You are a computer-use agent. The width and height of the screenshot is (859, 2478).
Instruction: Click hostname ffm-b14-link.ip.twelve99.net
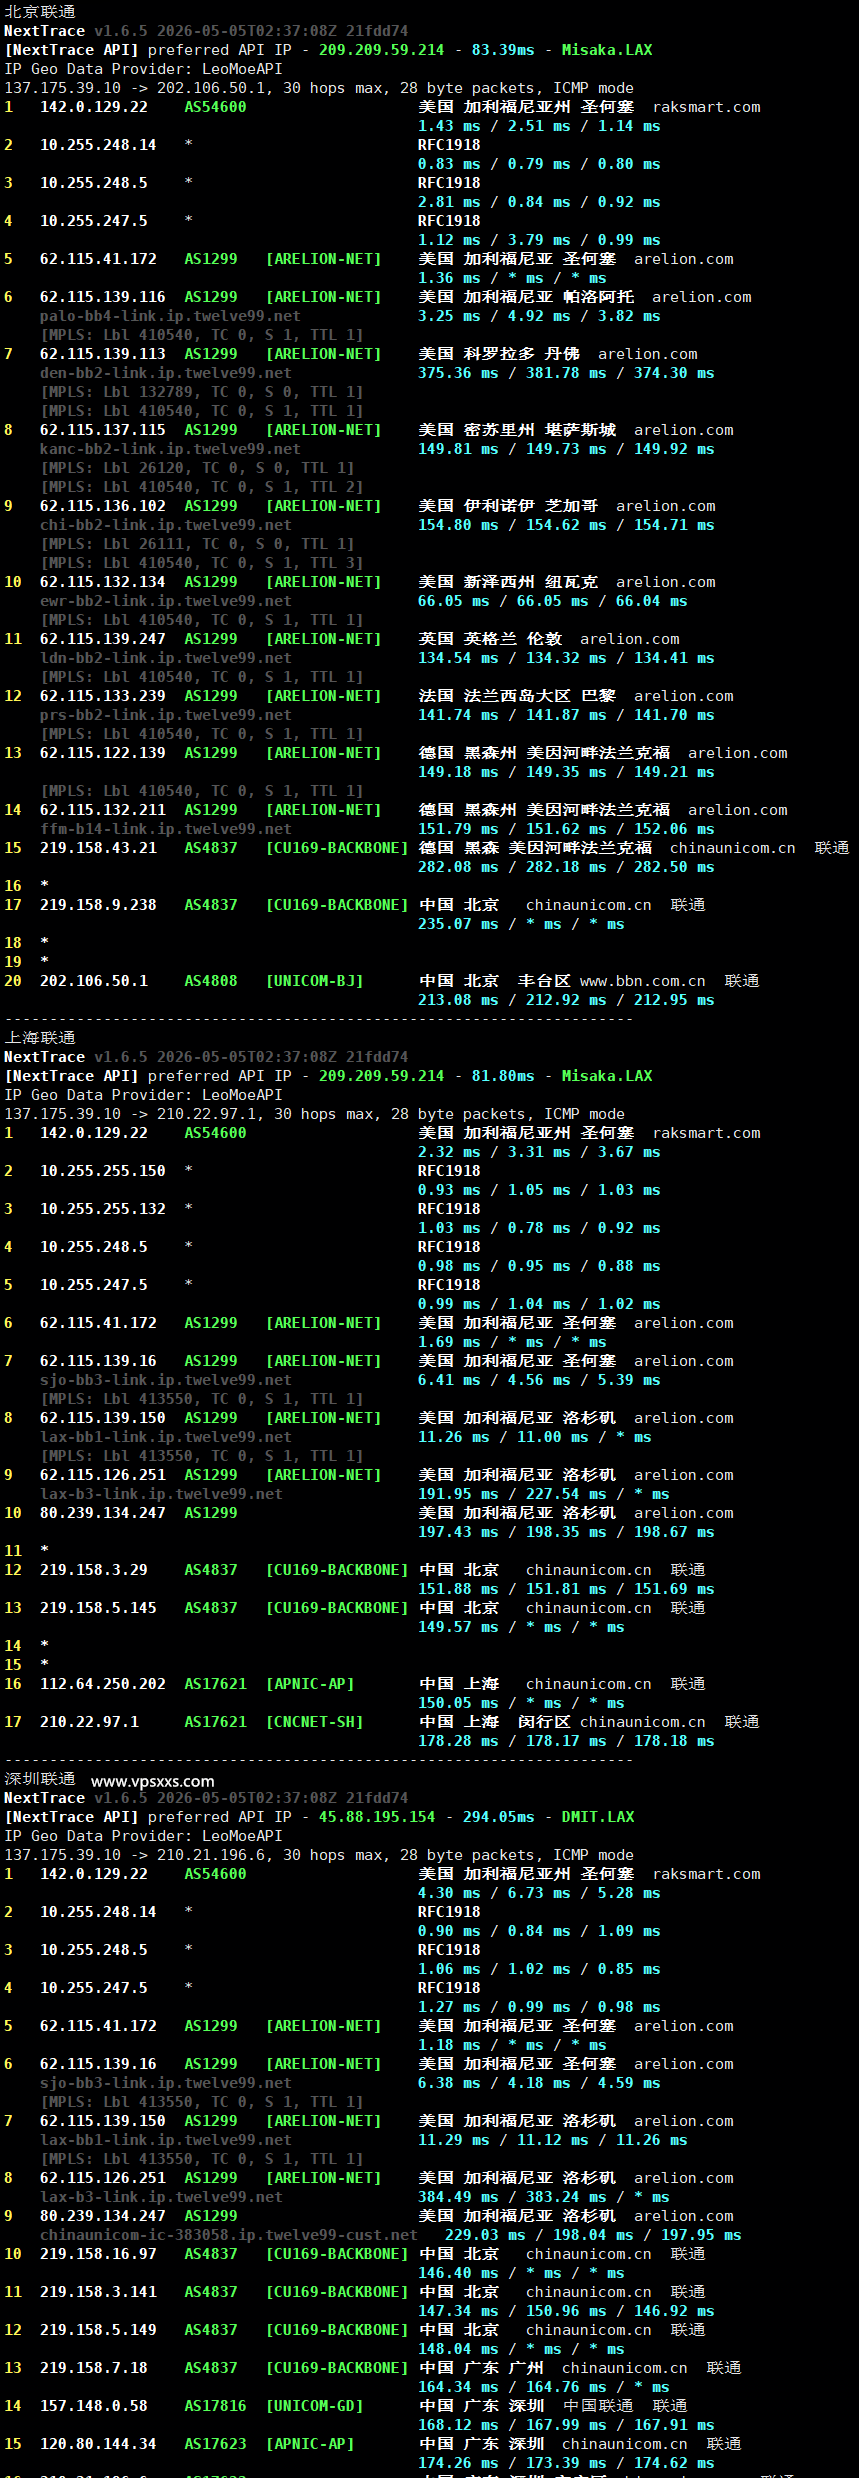click(166, 829)
